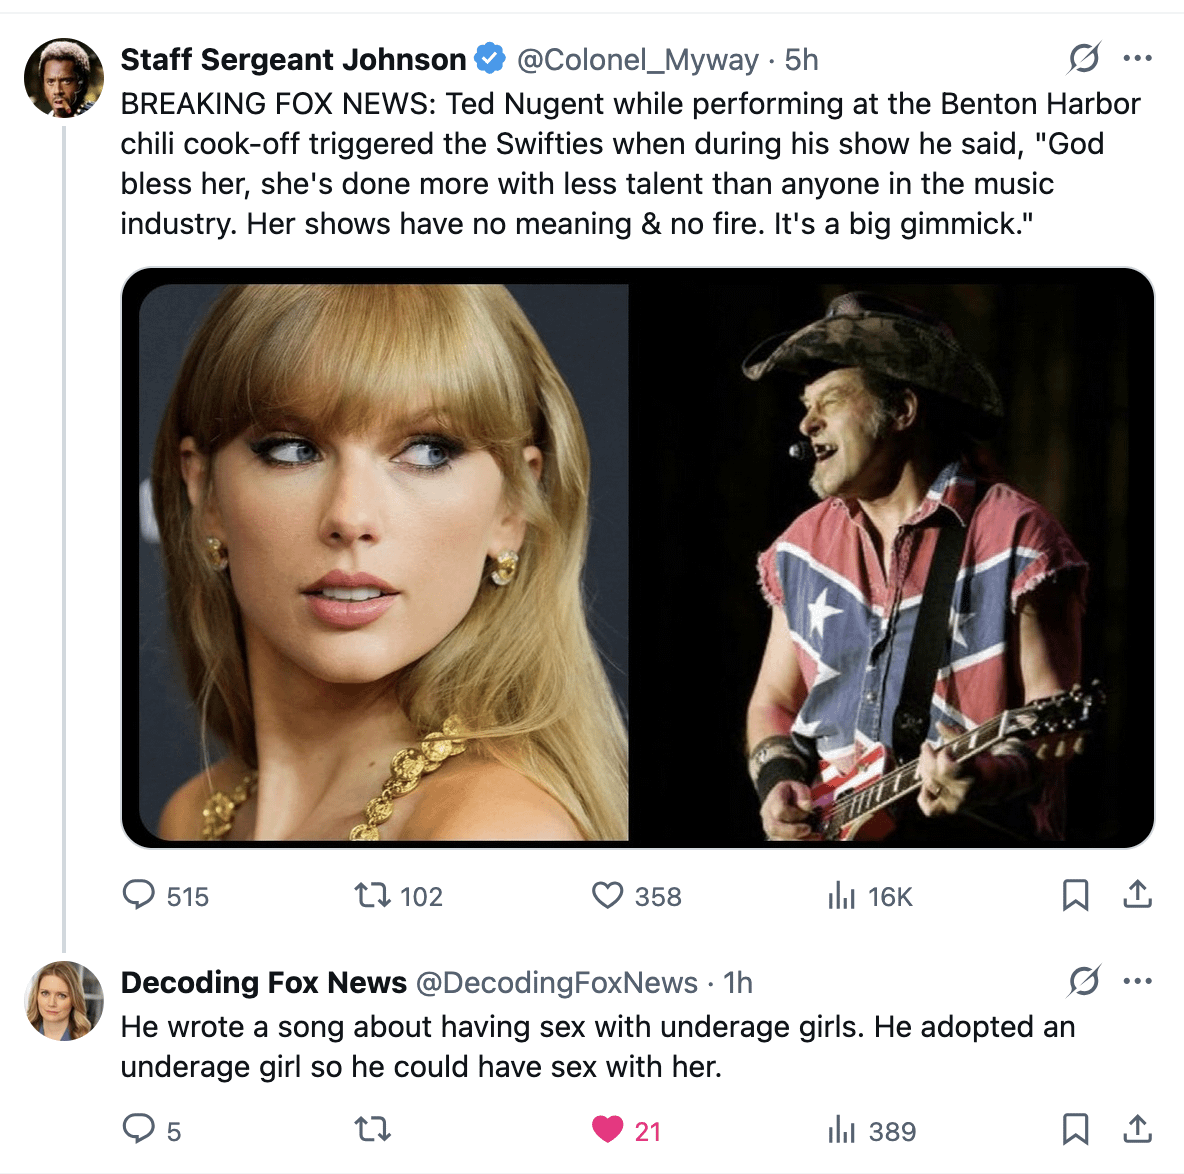Share the Decoding Fox News reply
The image size is (1184, 1174).
[1137, 1129]
